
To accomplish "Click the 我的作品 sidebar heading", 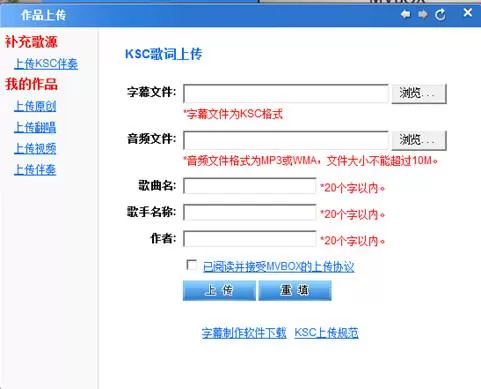I will point(31,84).
